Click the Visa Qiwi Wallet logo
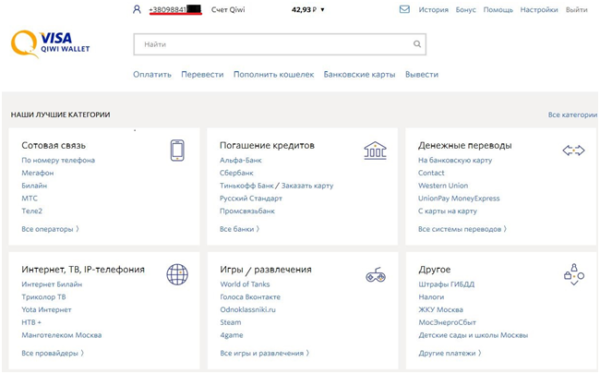Image resolution: width=600 pixels, height=374 pixels. tap(50, 44)
